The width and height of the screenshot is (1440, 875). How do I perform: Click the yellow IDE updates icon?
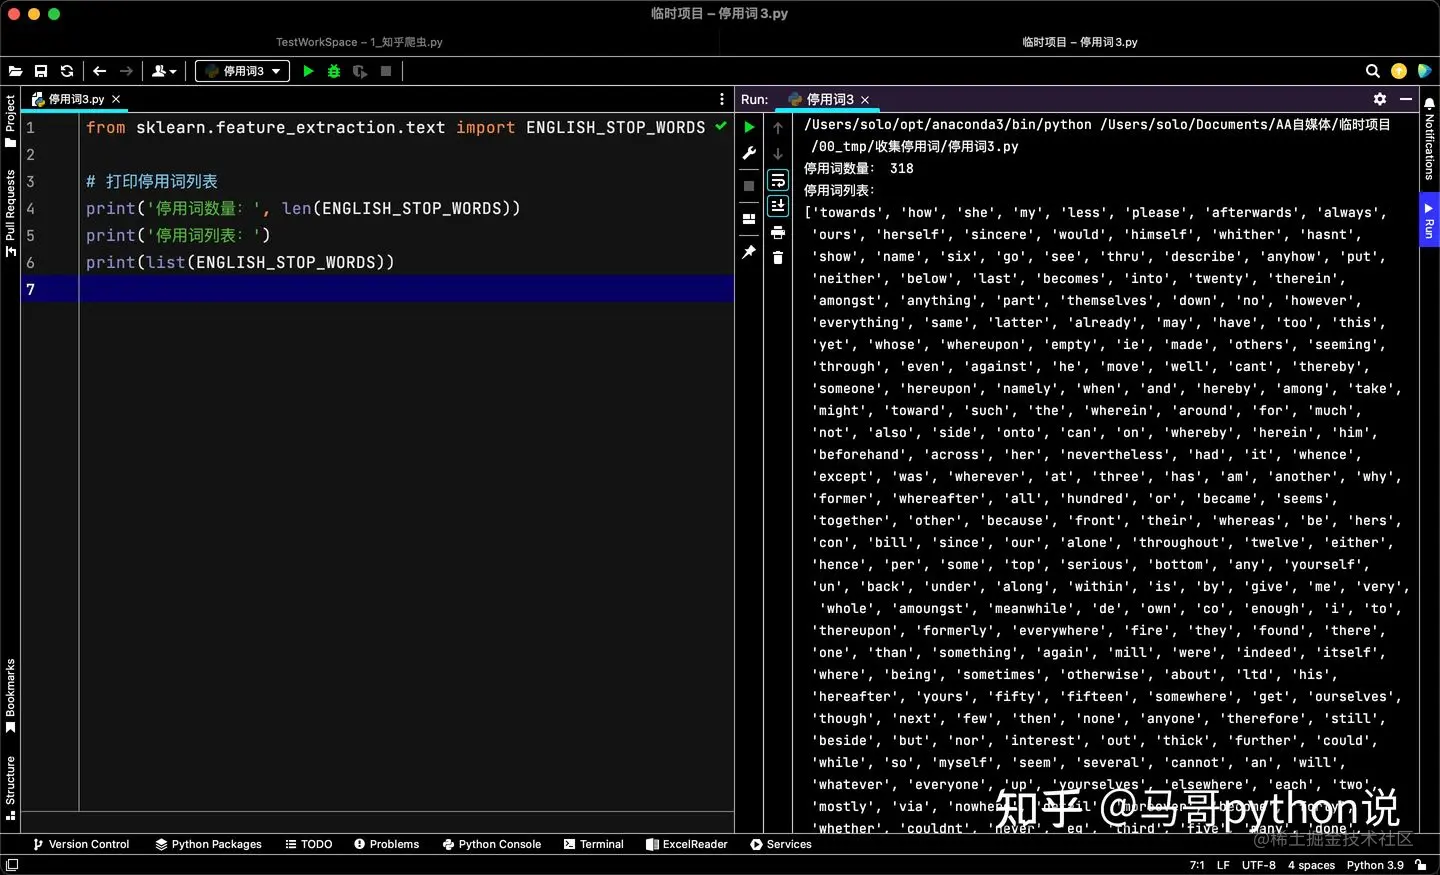tap(1399, 71)
